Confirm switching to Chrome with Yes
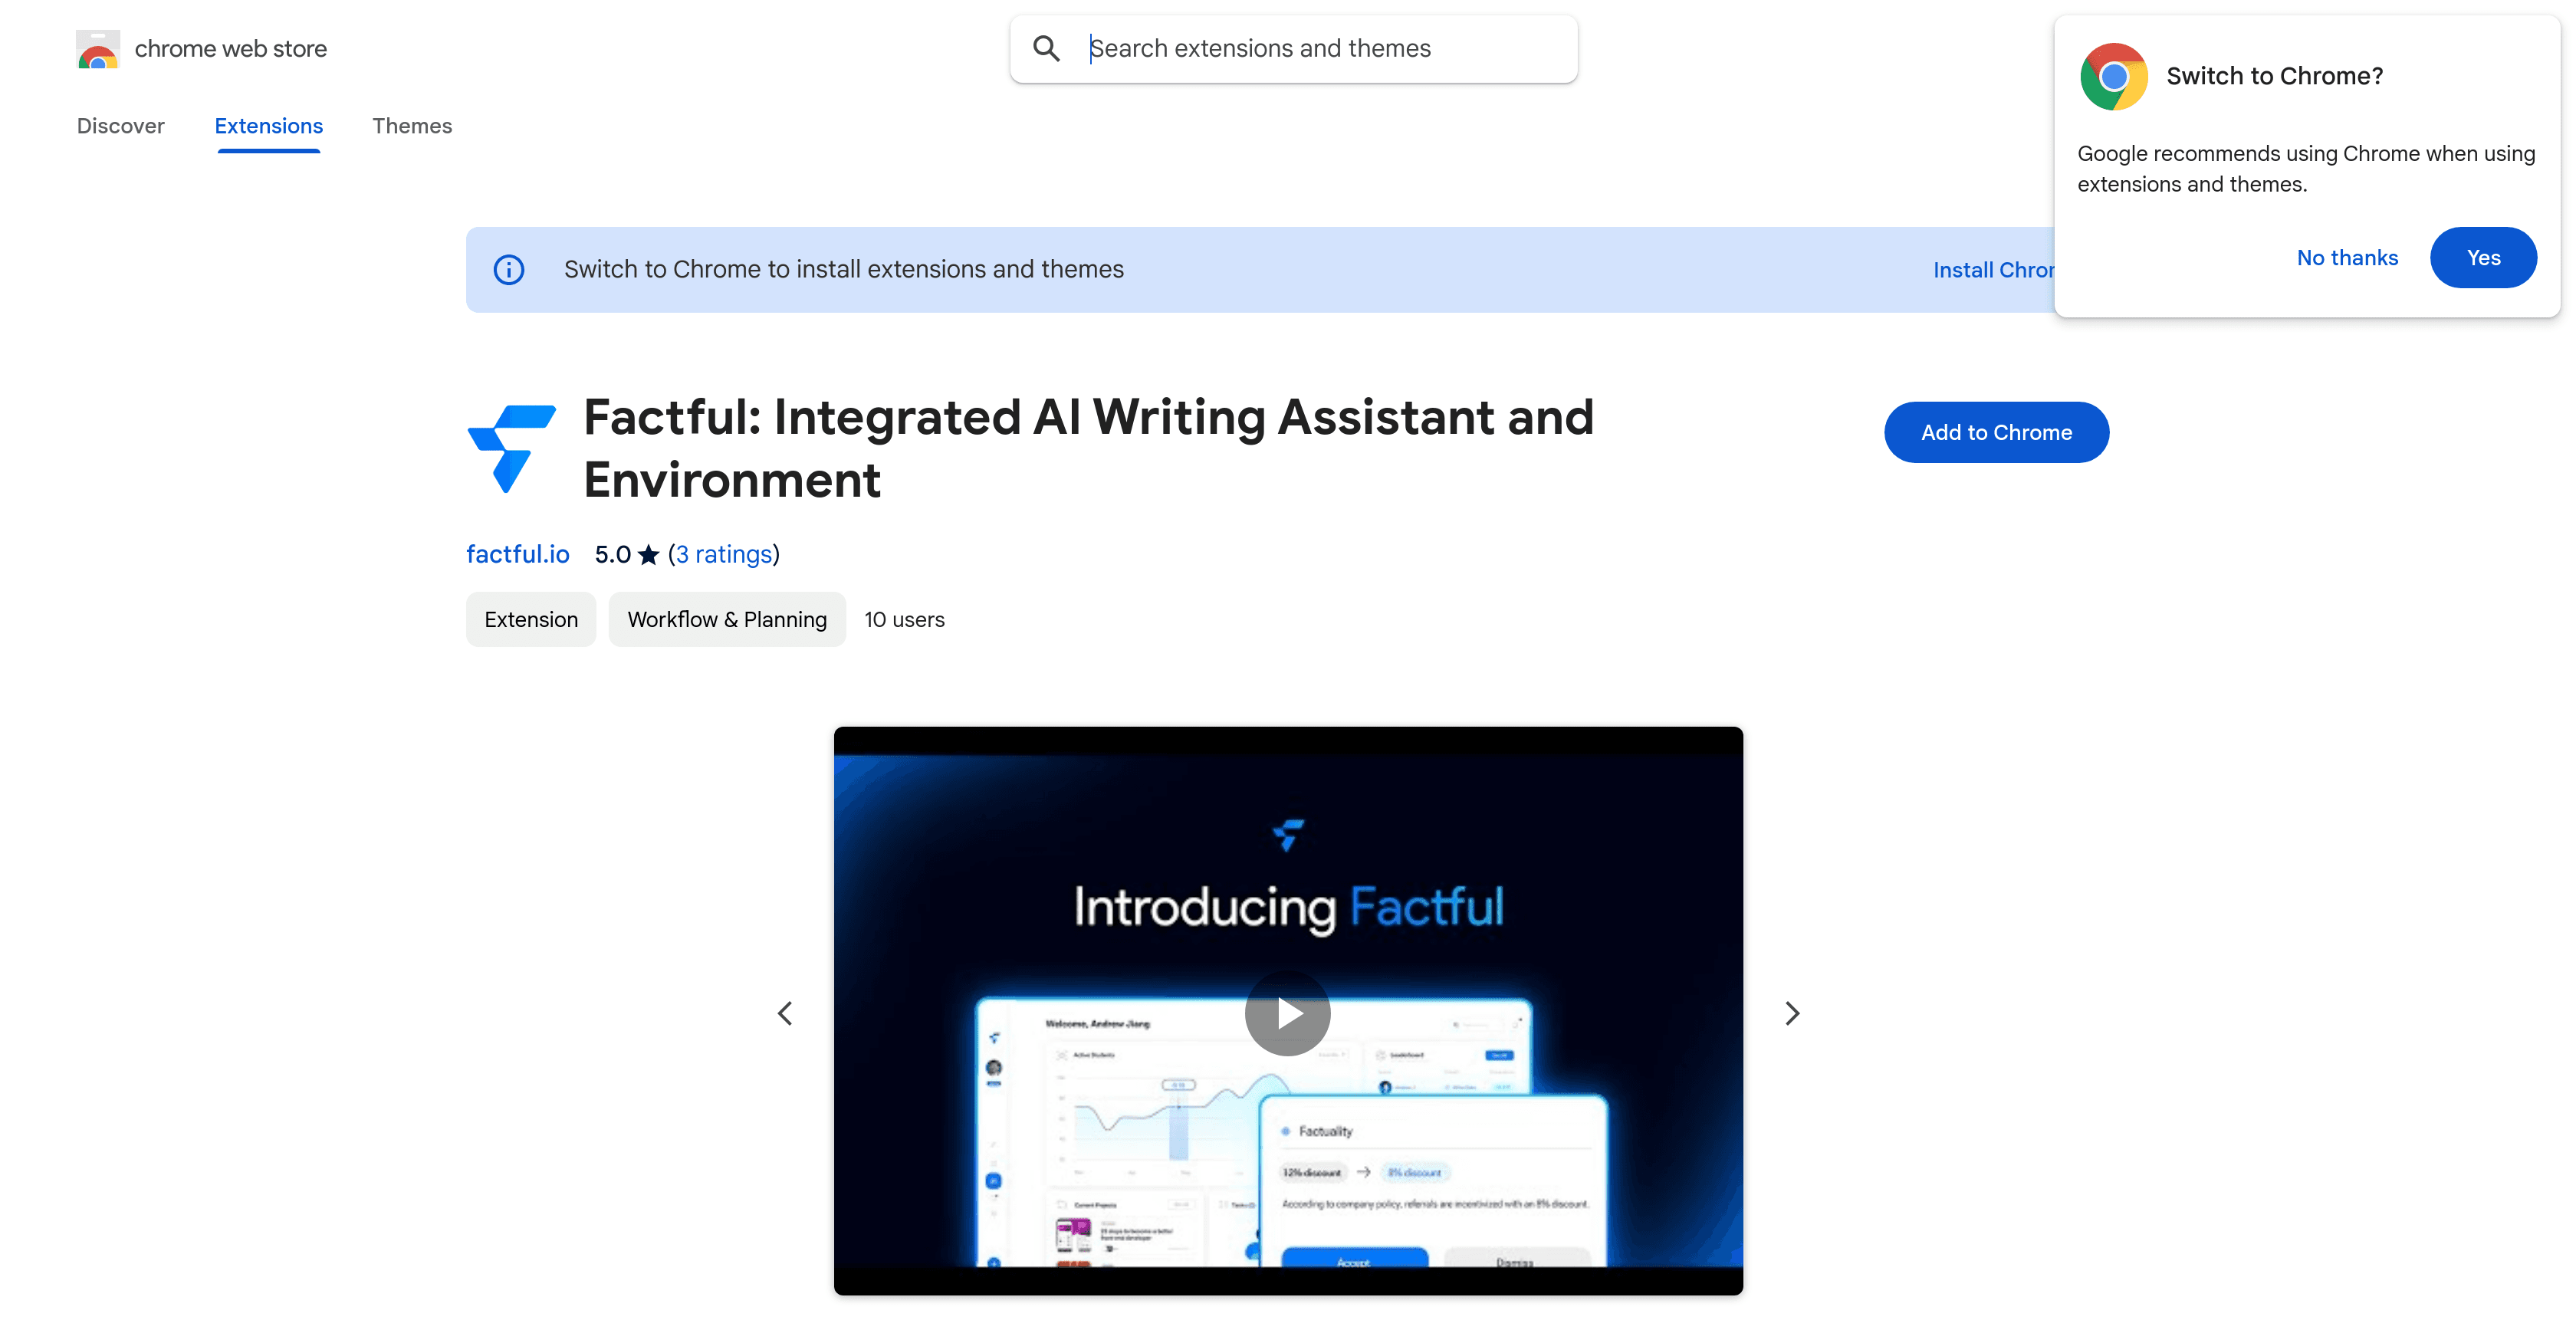The image size is (2576, 1343). pos(2483,257)
